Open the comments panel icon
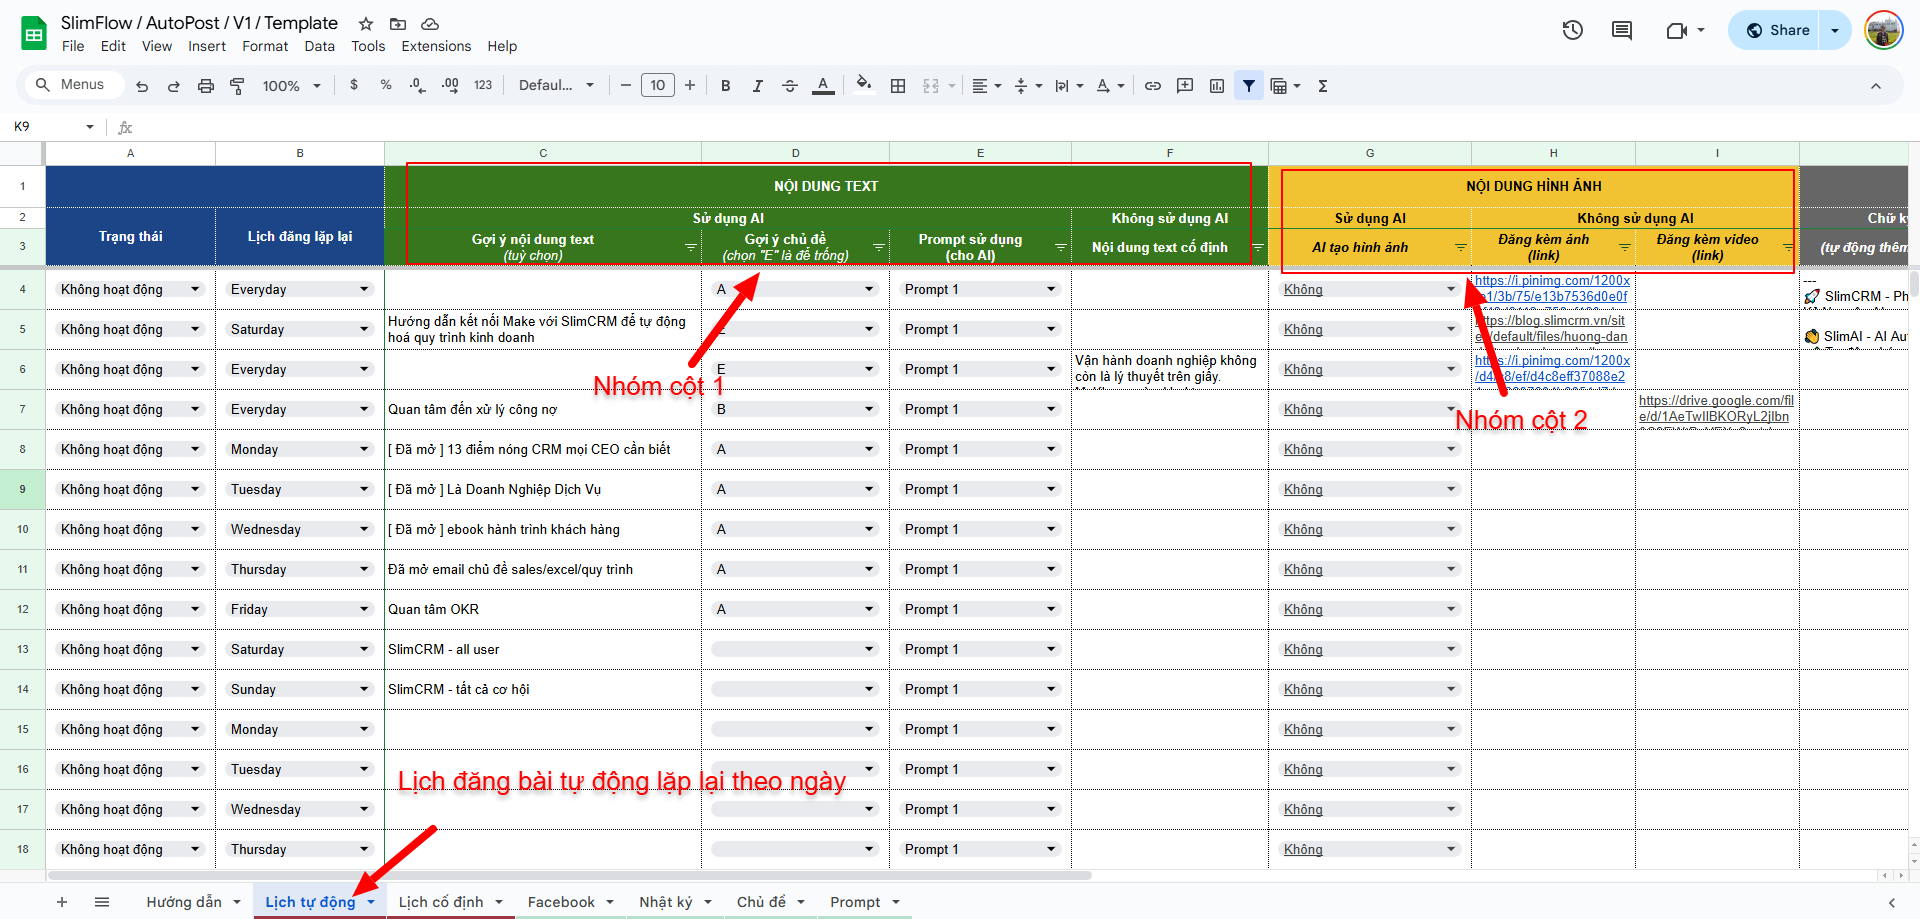This screenshot has width=1920, height=919. point(1621,30)
